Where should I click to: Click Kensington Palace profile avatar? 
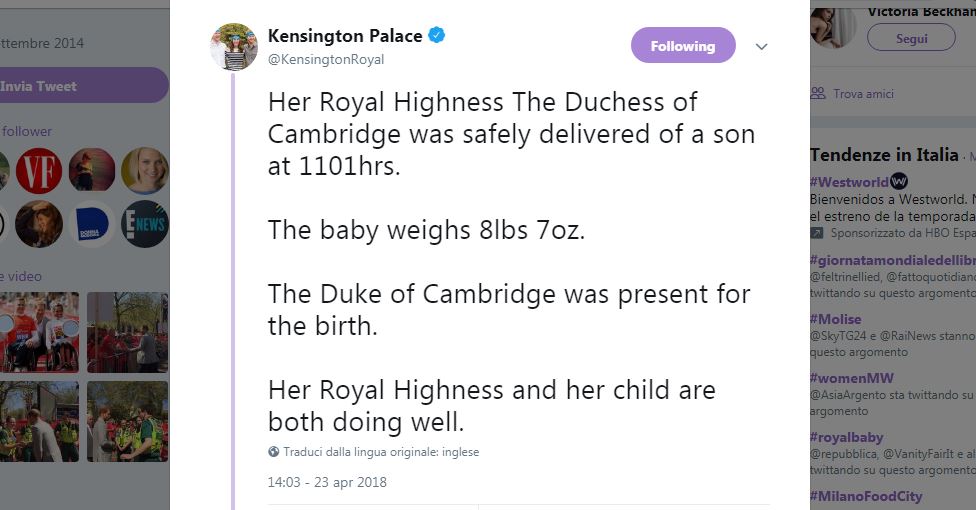pyautogui.click(x=234, y=46)
